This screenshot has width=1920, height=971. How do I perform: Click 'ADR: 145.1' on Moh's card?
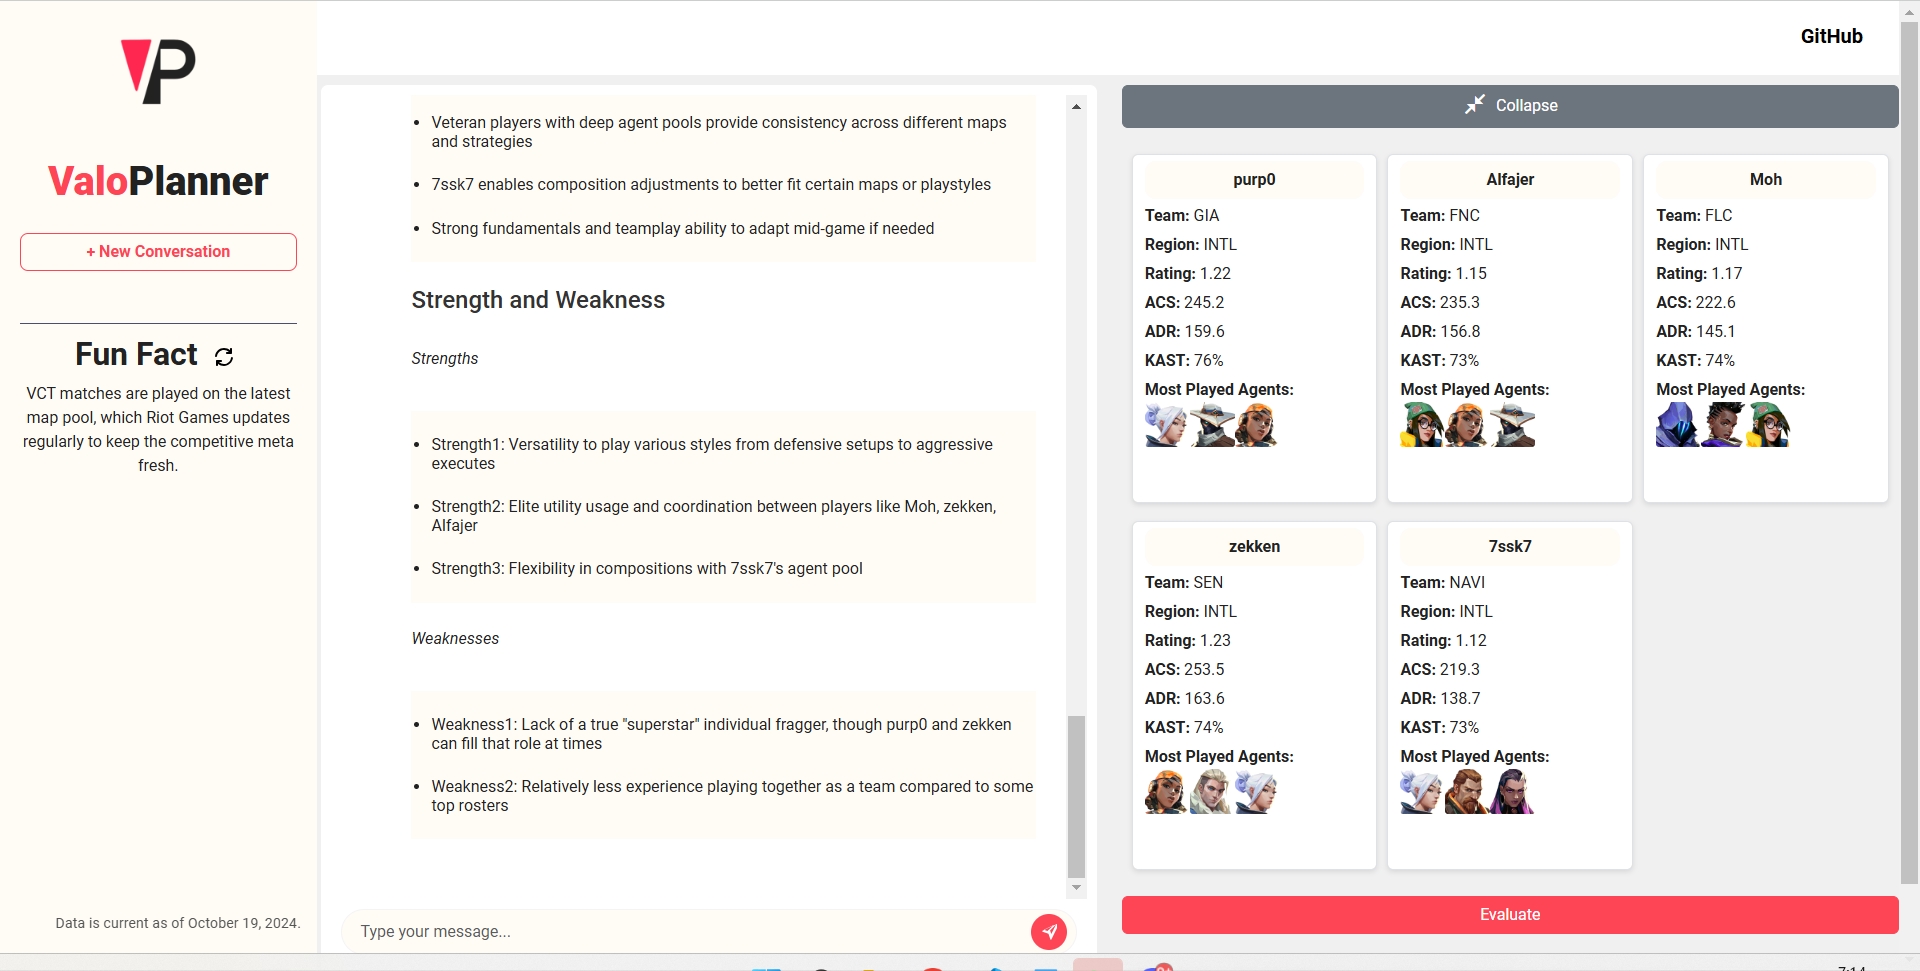click(1696, 331)
